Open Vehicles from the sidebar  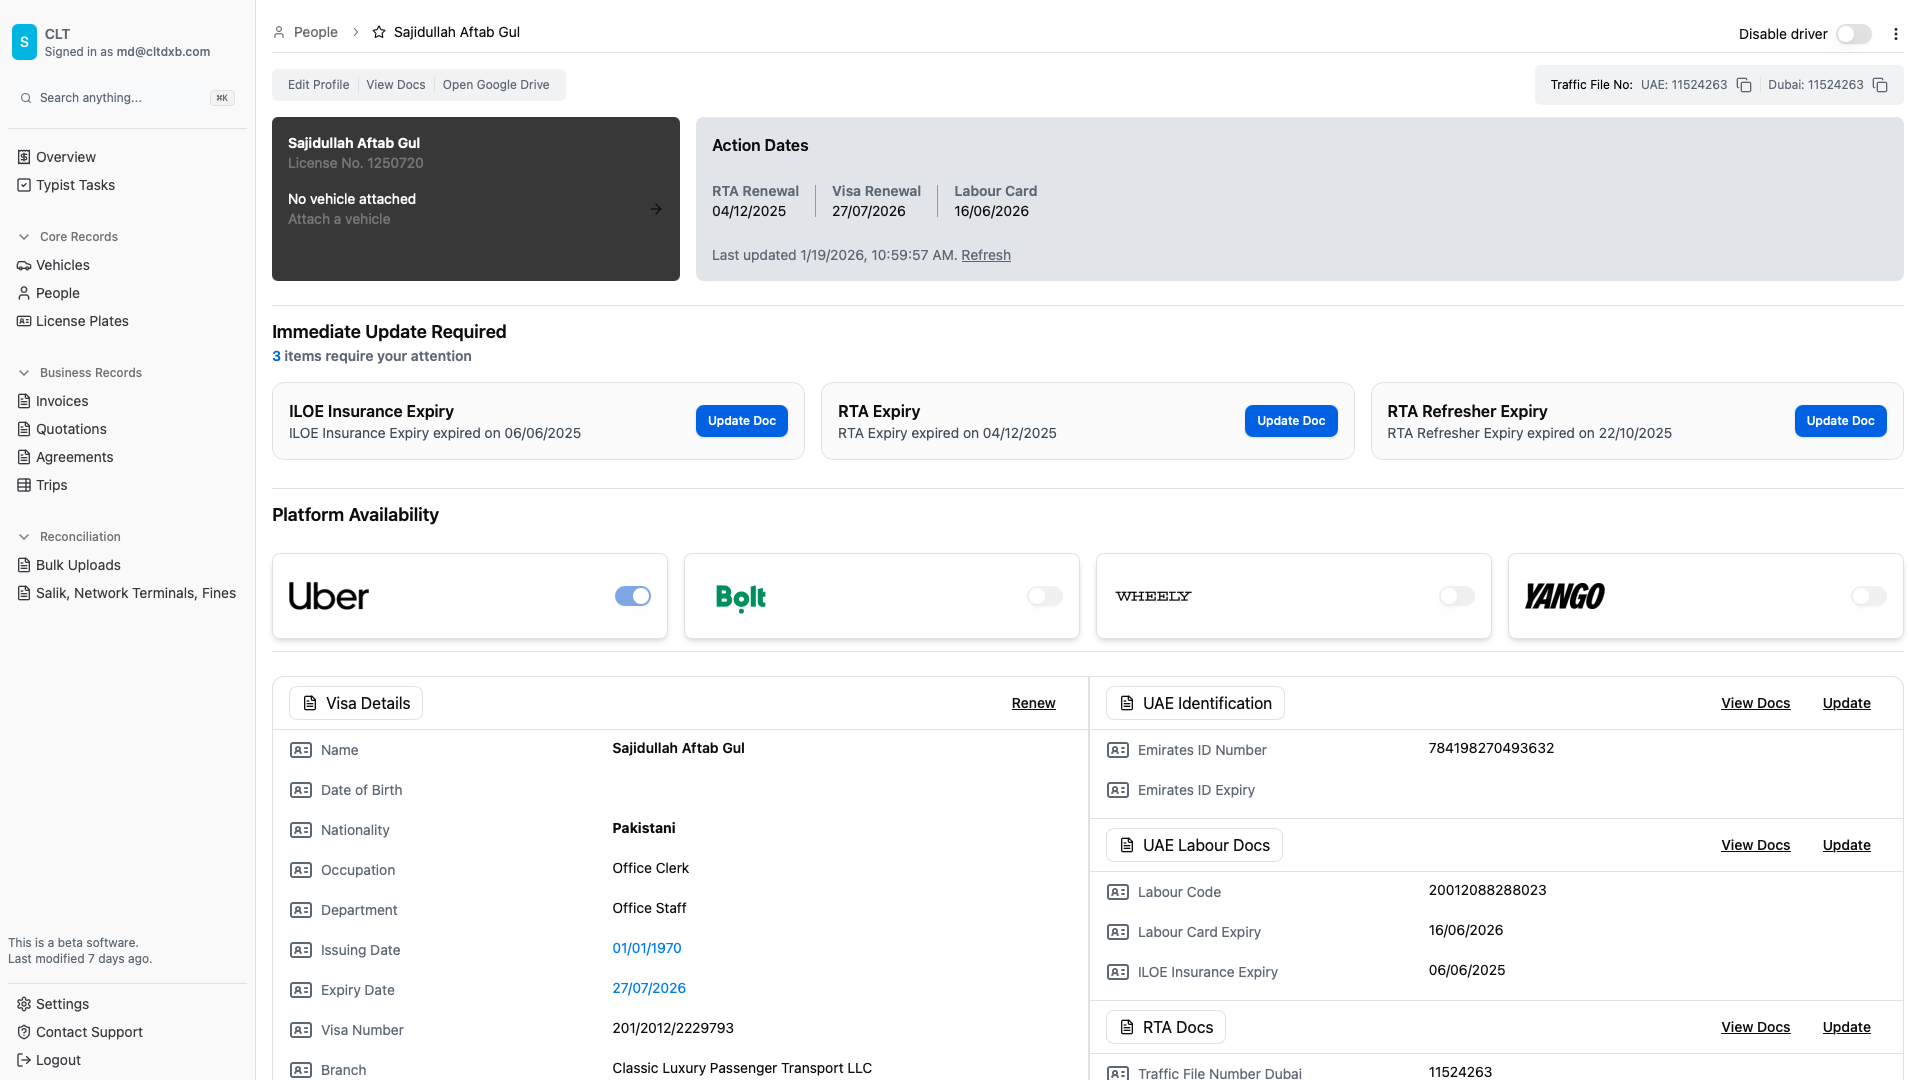click(x=63, y=265)
